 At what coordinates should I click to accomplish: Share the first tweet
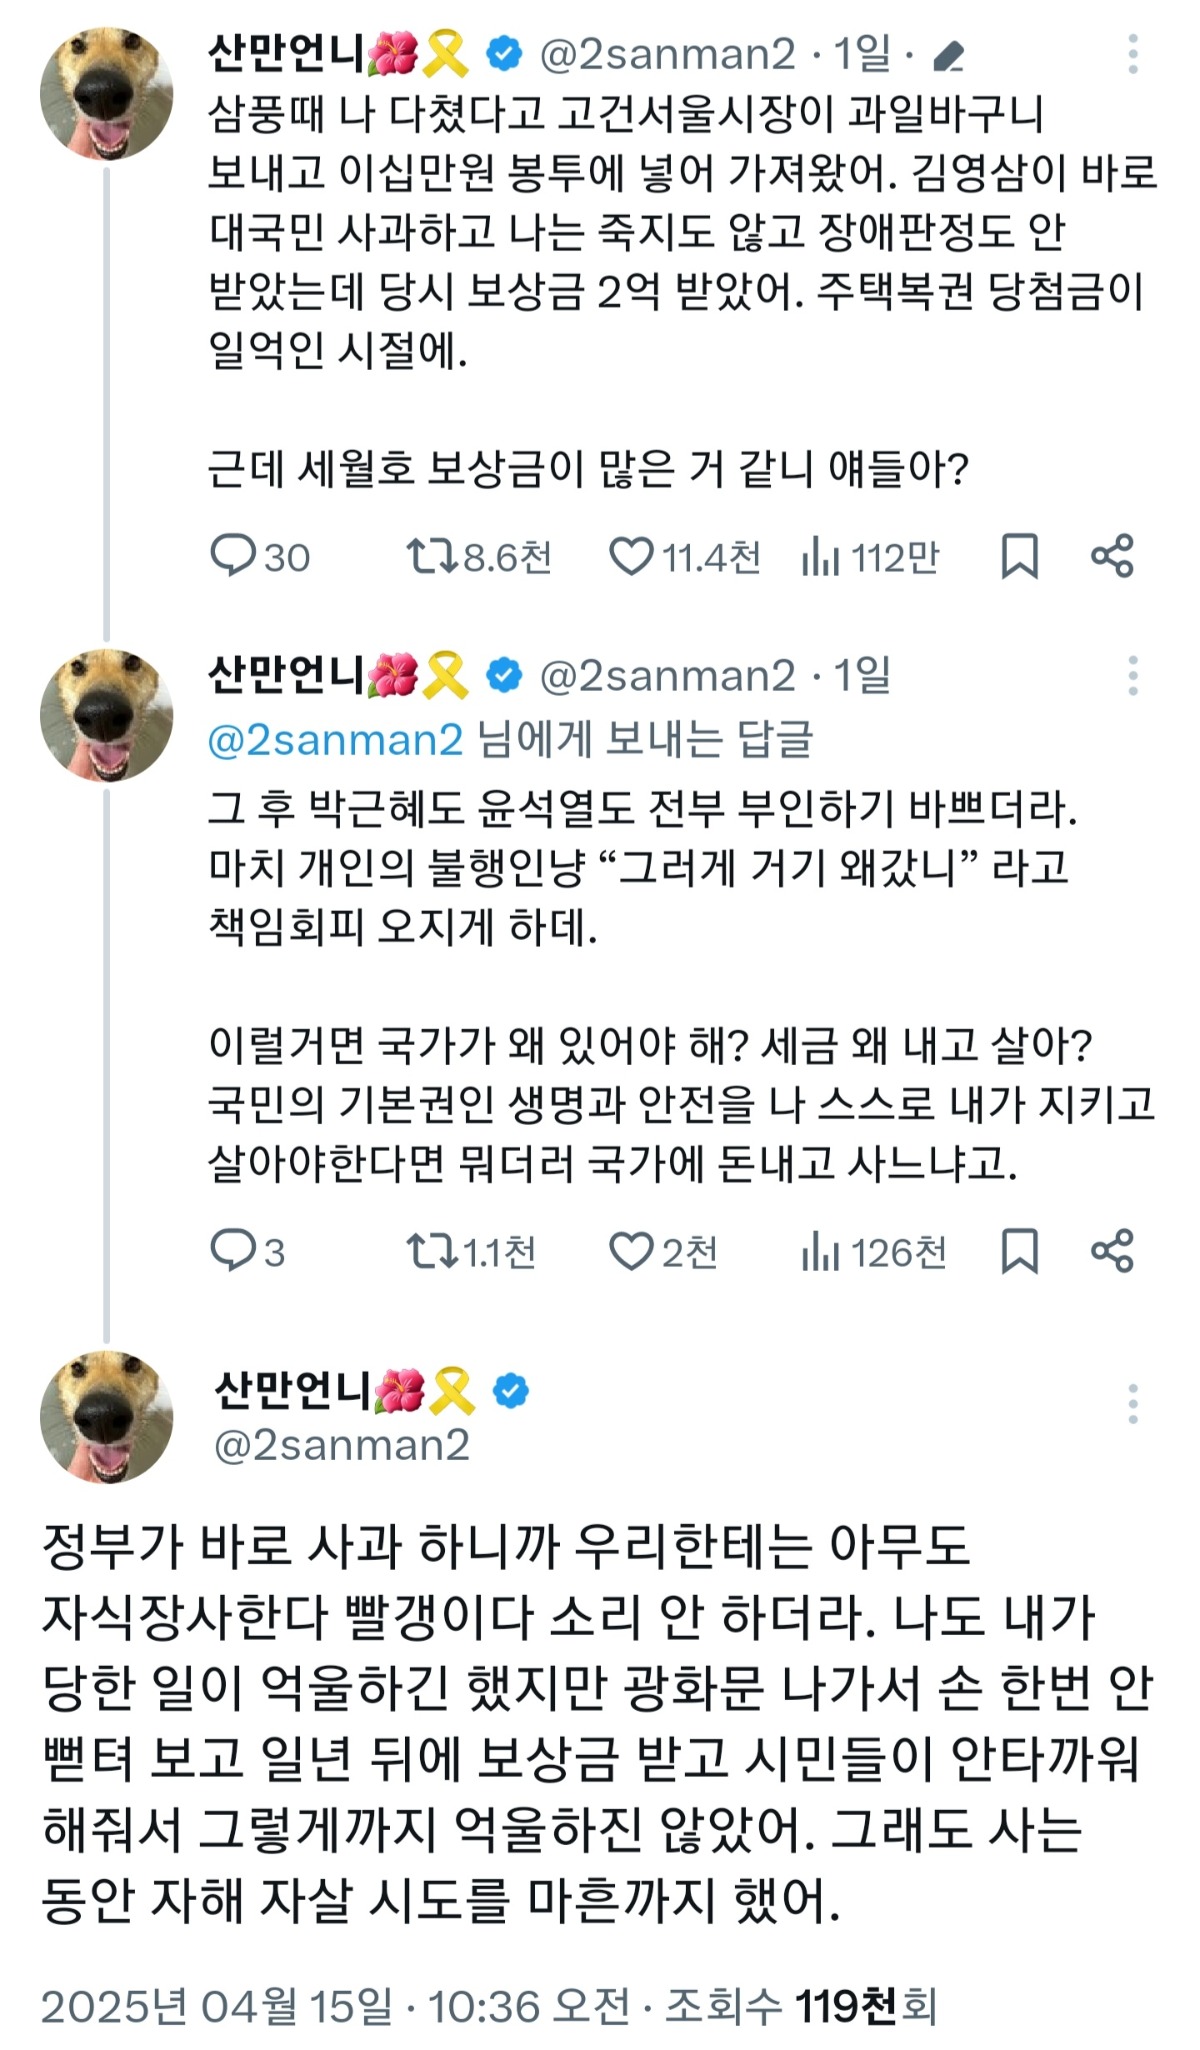pos(1112,556)
